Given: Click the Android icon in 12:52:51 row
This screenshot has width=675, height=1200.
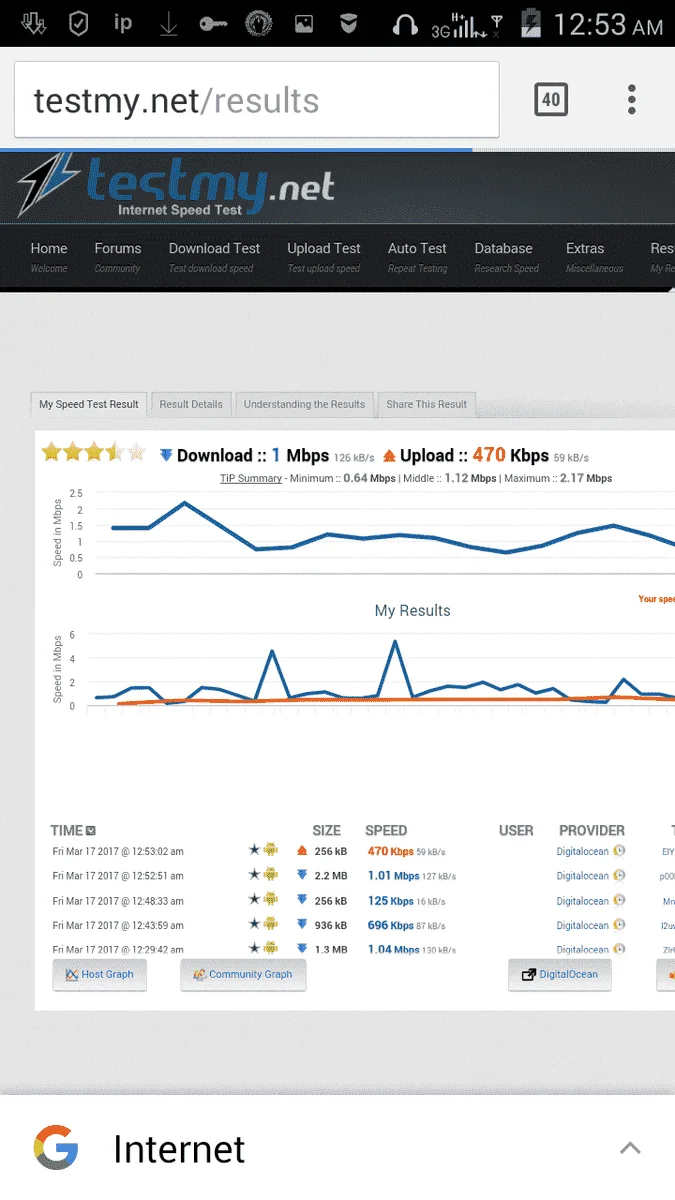Looking at the screenshot, I should coord(270,875).
